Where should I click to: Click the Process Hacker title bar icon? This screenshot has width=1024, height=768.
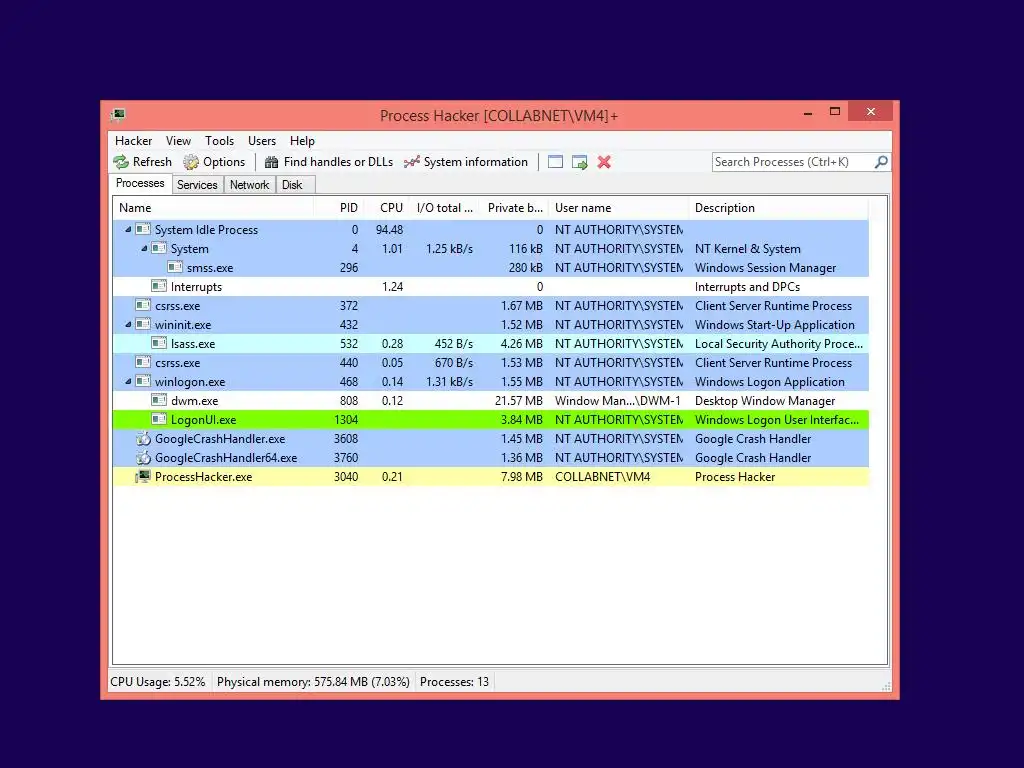(x=118, y=116)
